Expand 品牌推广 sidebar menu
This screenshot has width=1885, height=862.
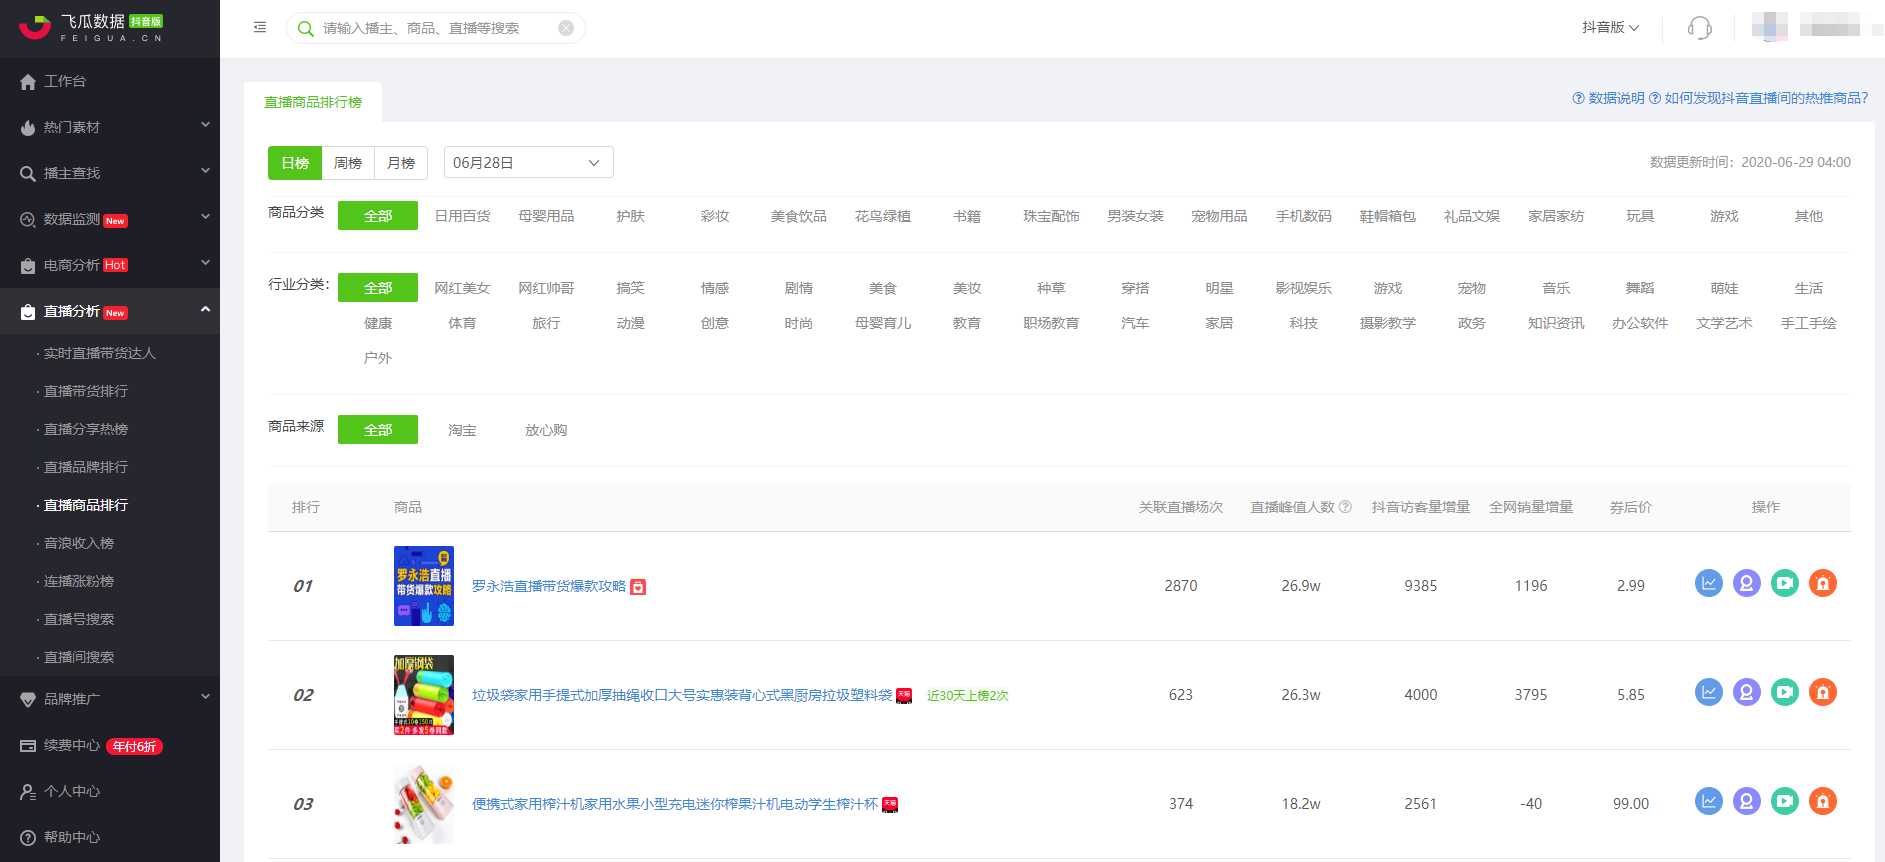point(110,699)
